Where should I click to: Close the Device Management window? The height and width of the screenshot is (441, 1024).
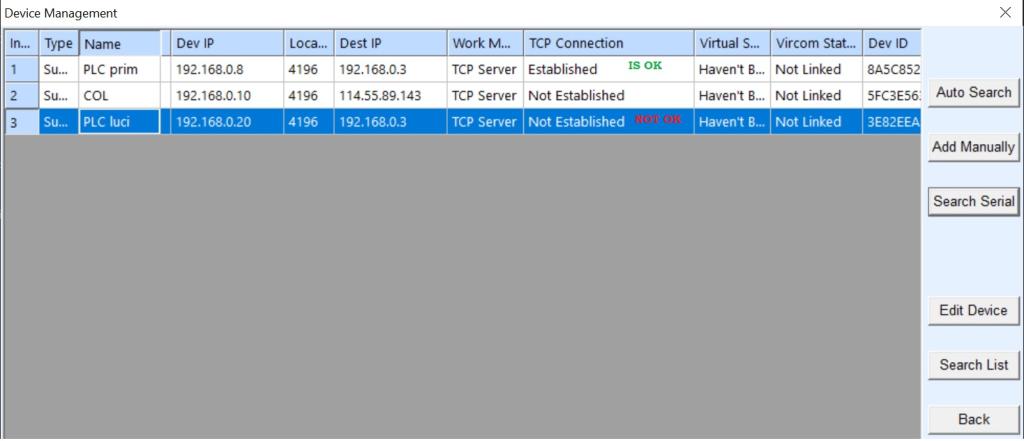tap(1005, 13)
